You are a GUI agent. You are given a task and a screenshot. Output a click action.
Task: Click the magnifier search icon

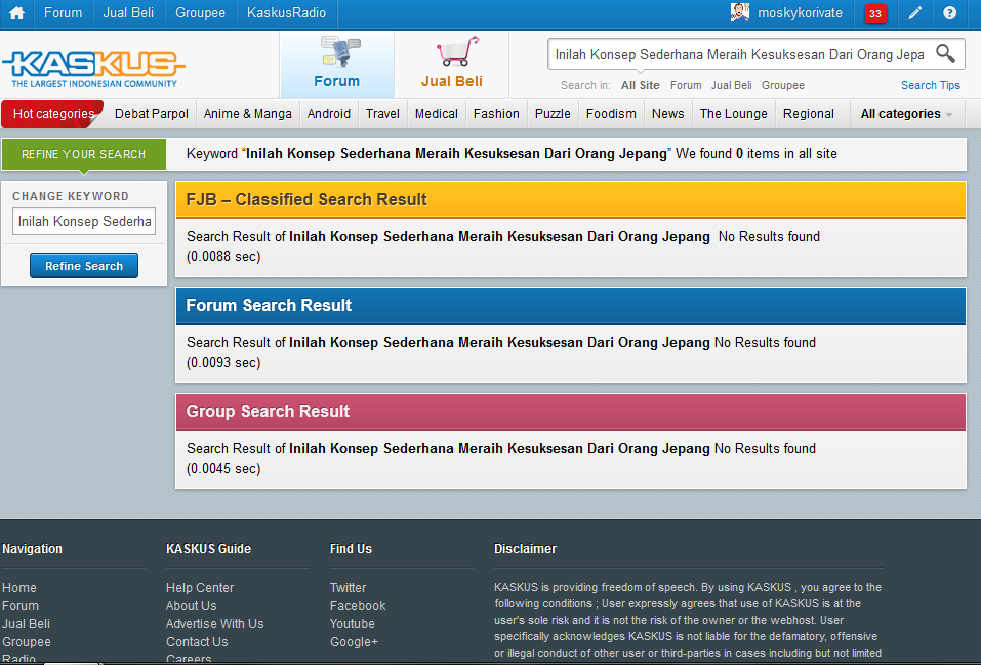pyautogui.click(x=945, y=54)
